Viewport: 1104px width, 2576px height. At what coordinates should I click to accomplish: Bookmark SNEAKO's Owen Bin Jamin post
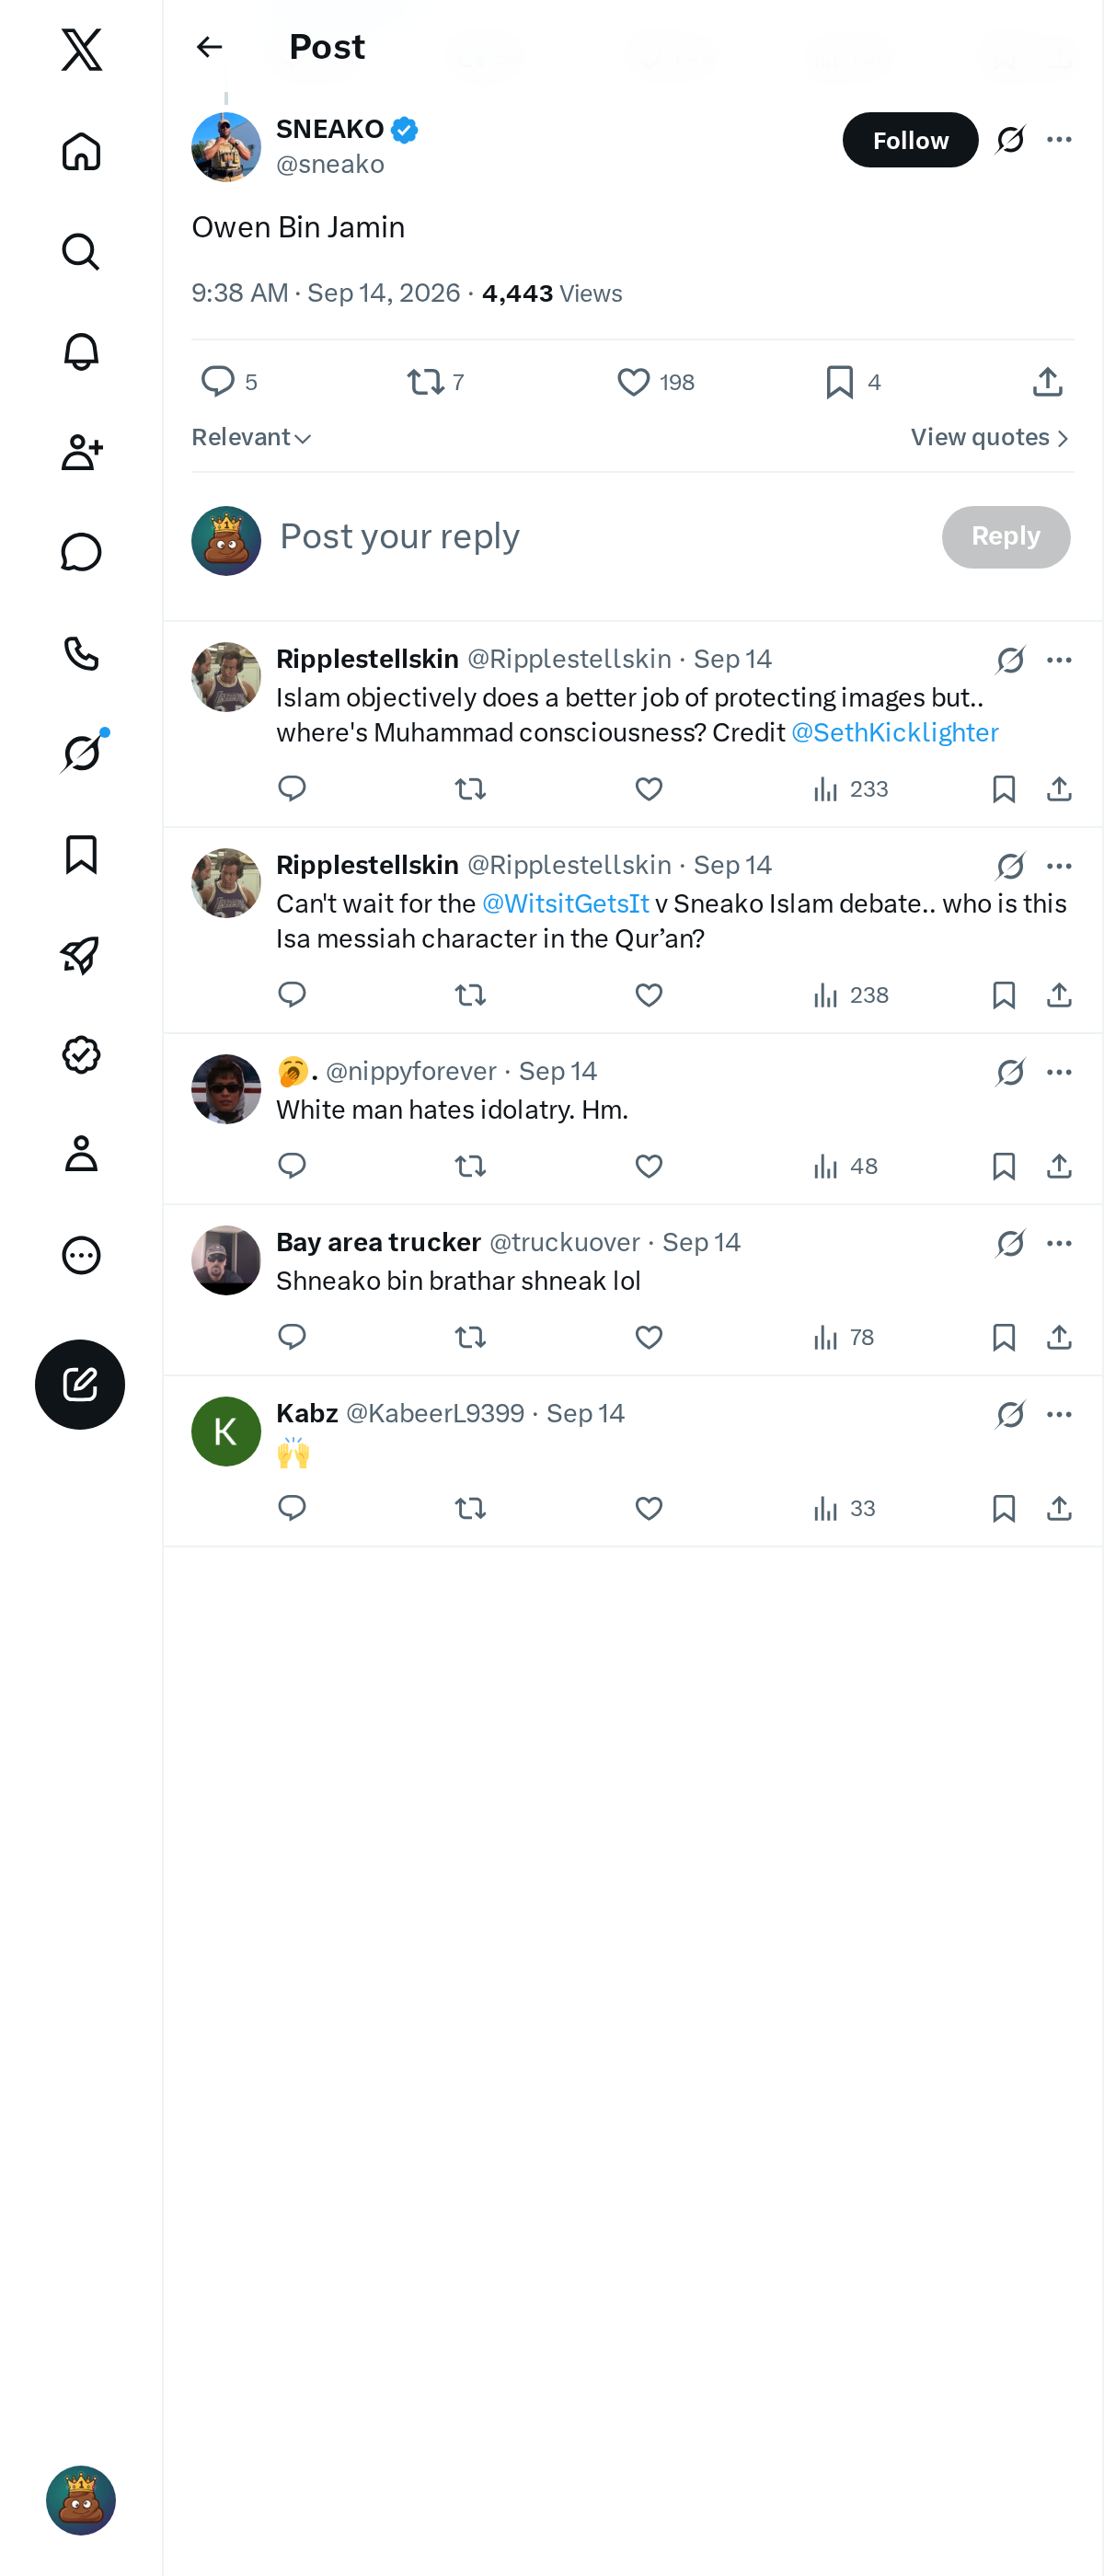pos(853,382)
